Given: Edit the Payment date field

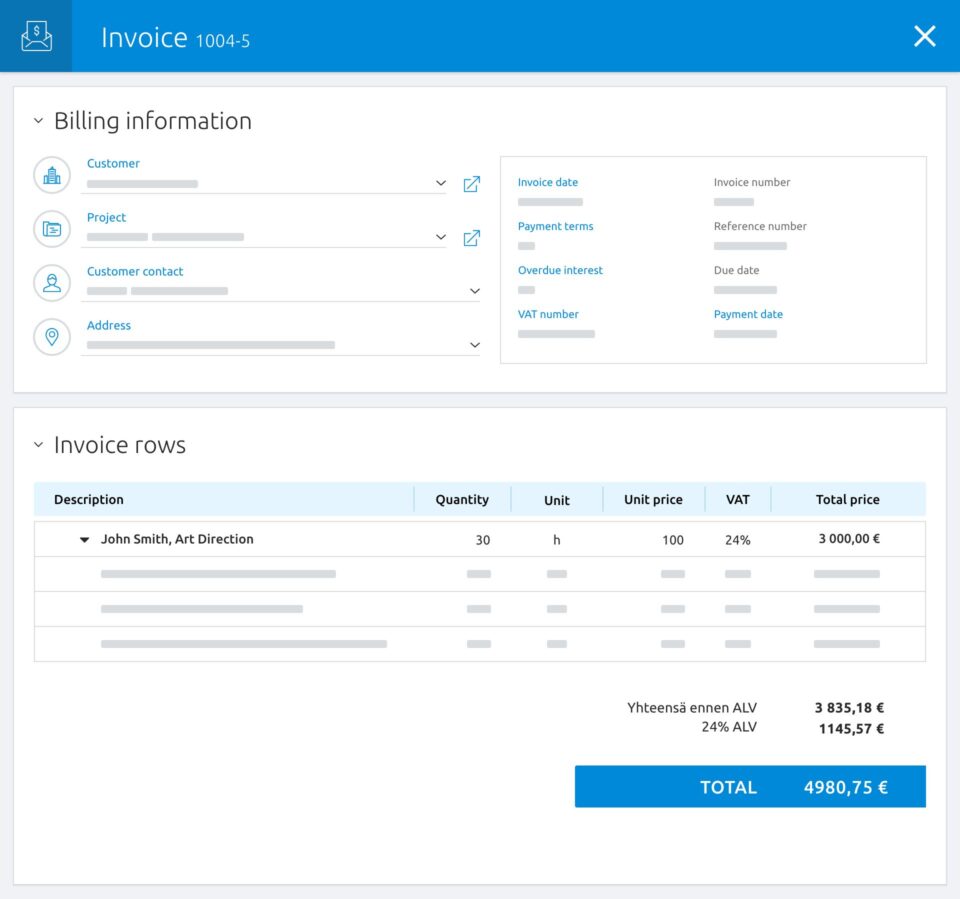Looking at the screenshot, I should (x=745, y=333).
